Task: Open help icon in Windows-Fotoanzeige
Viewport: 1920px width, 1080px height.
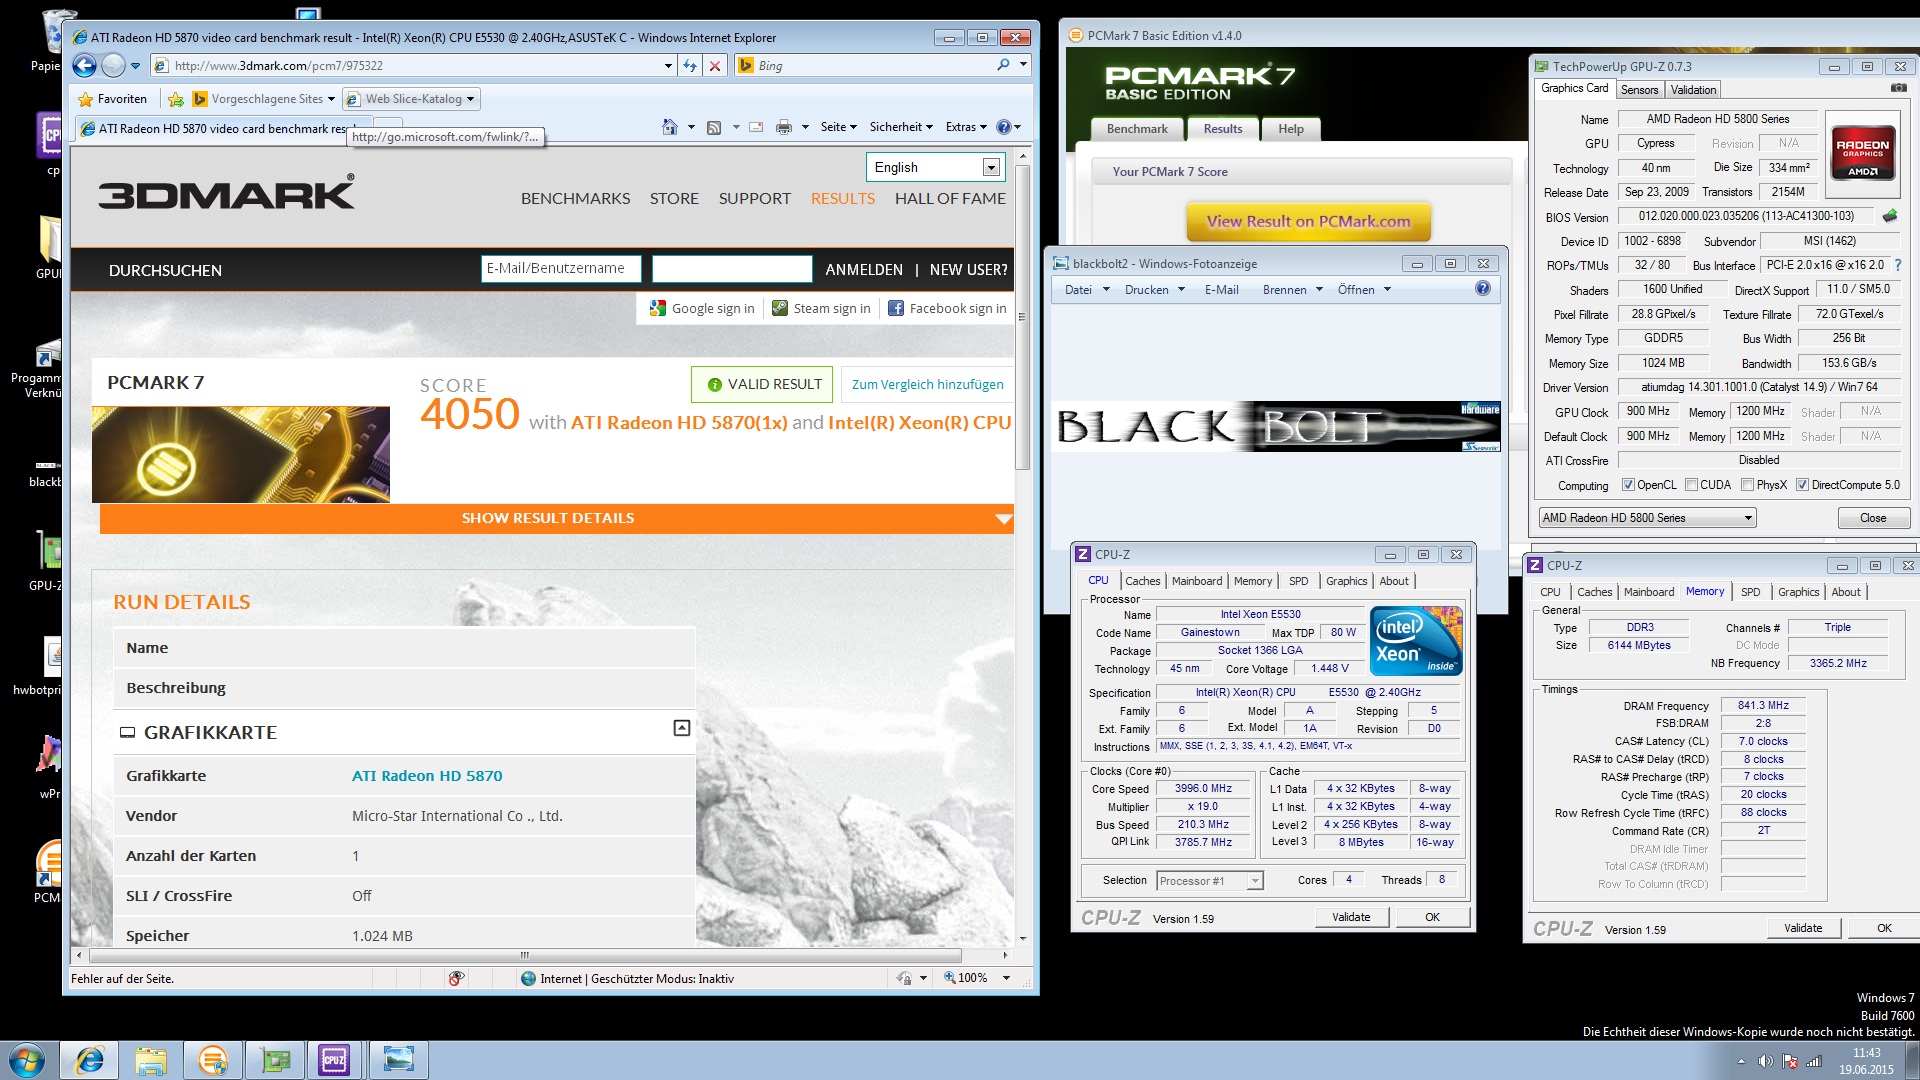Action: click(x=1483, y=289)
